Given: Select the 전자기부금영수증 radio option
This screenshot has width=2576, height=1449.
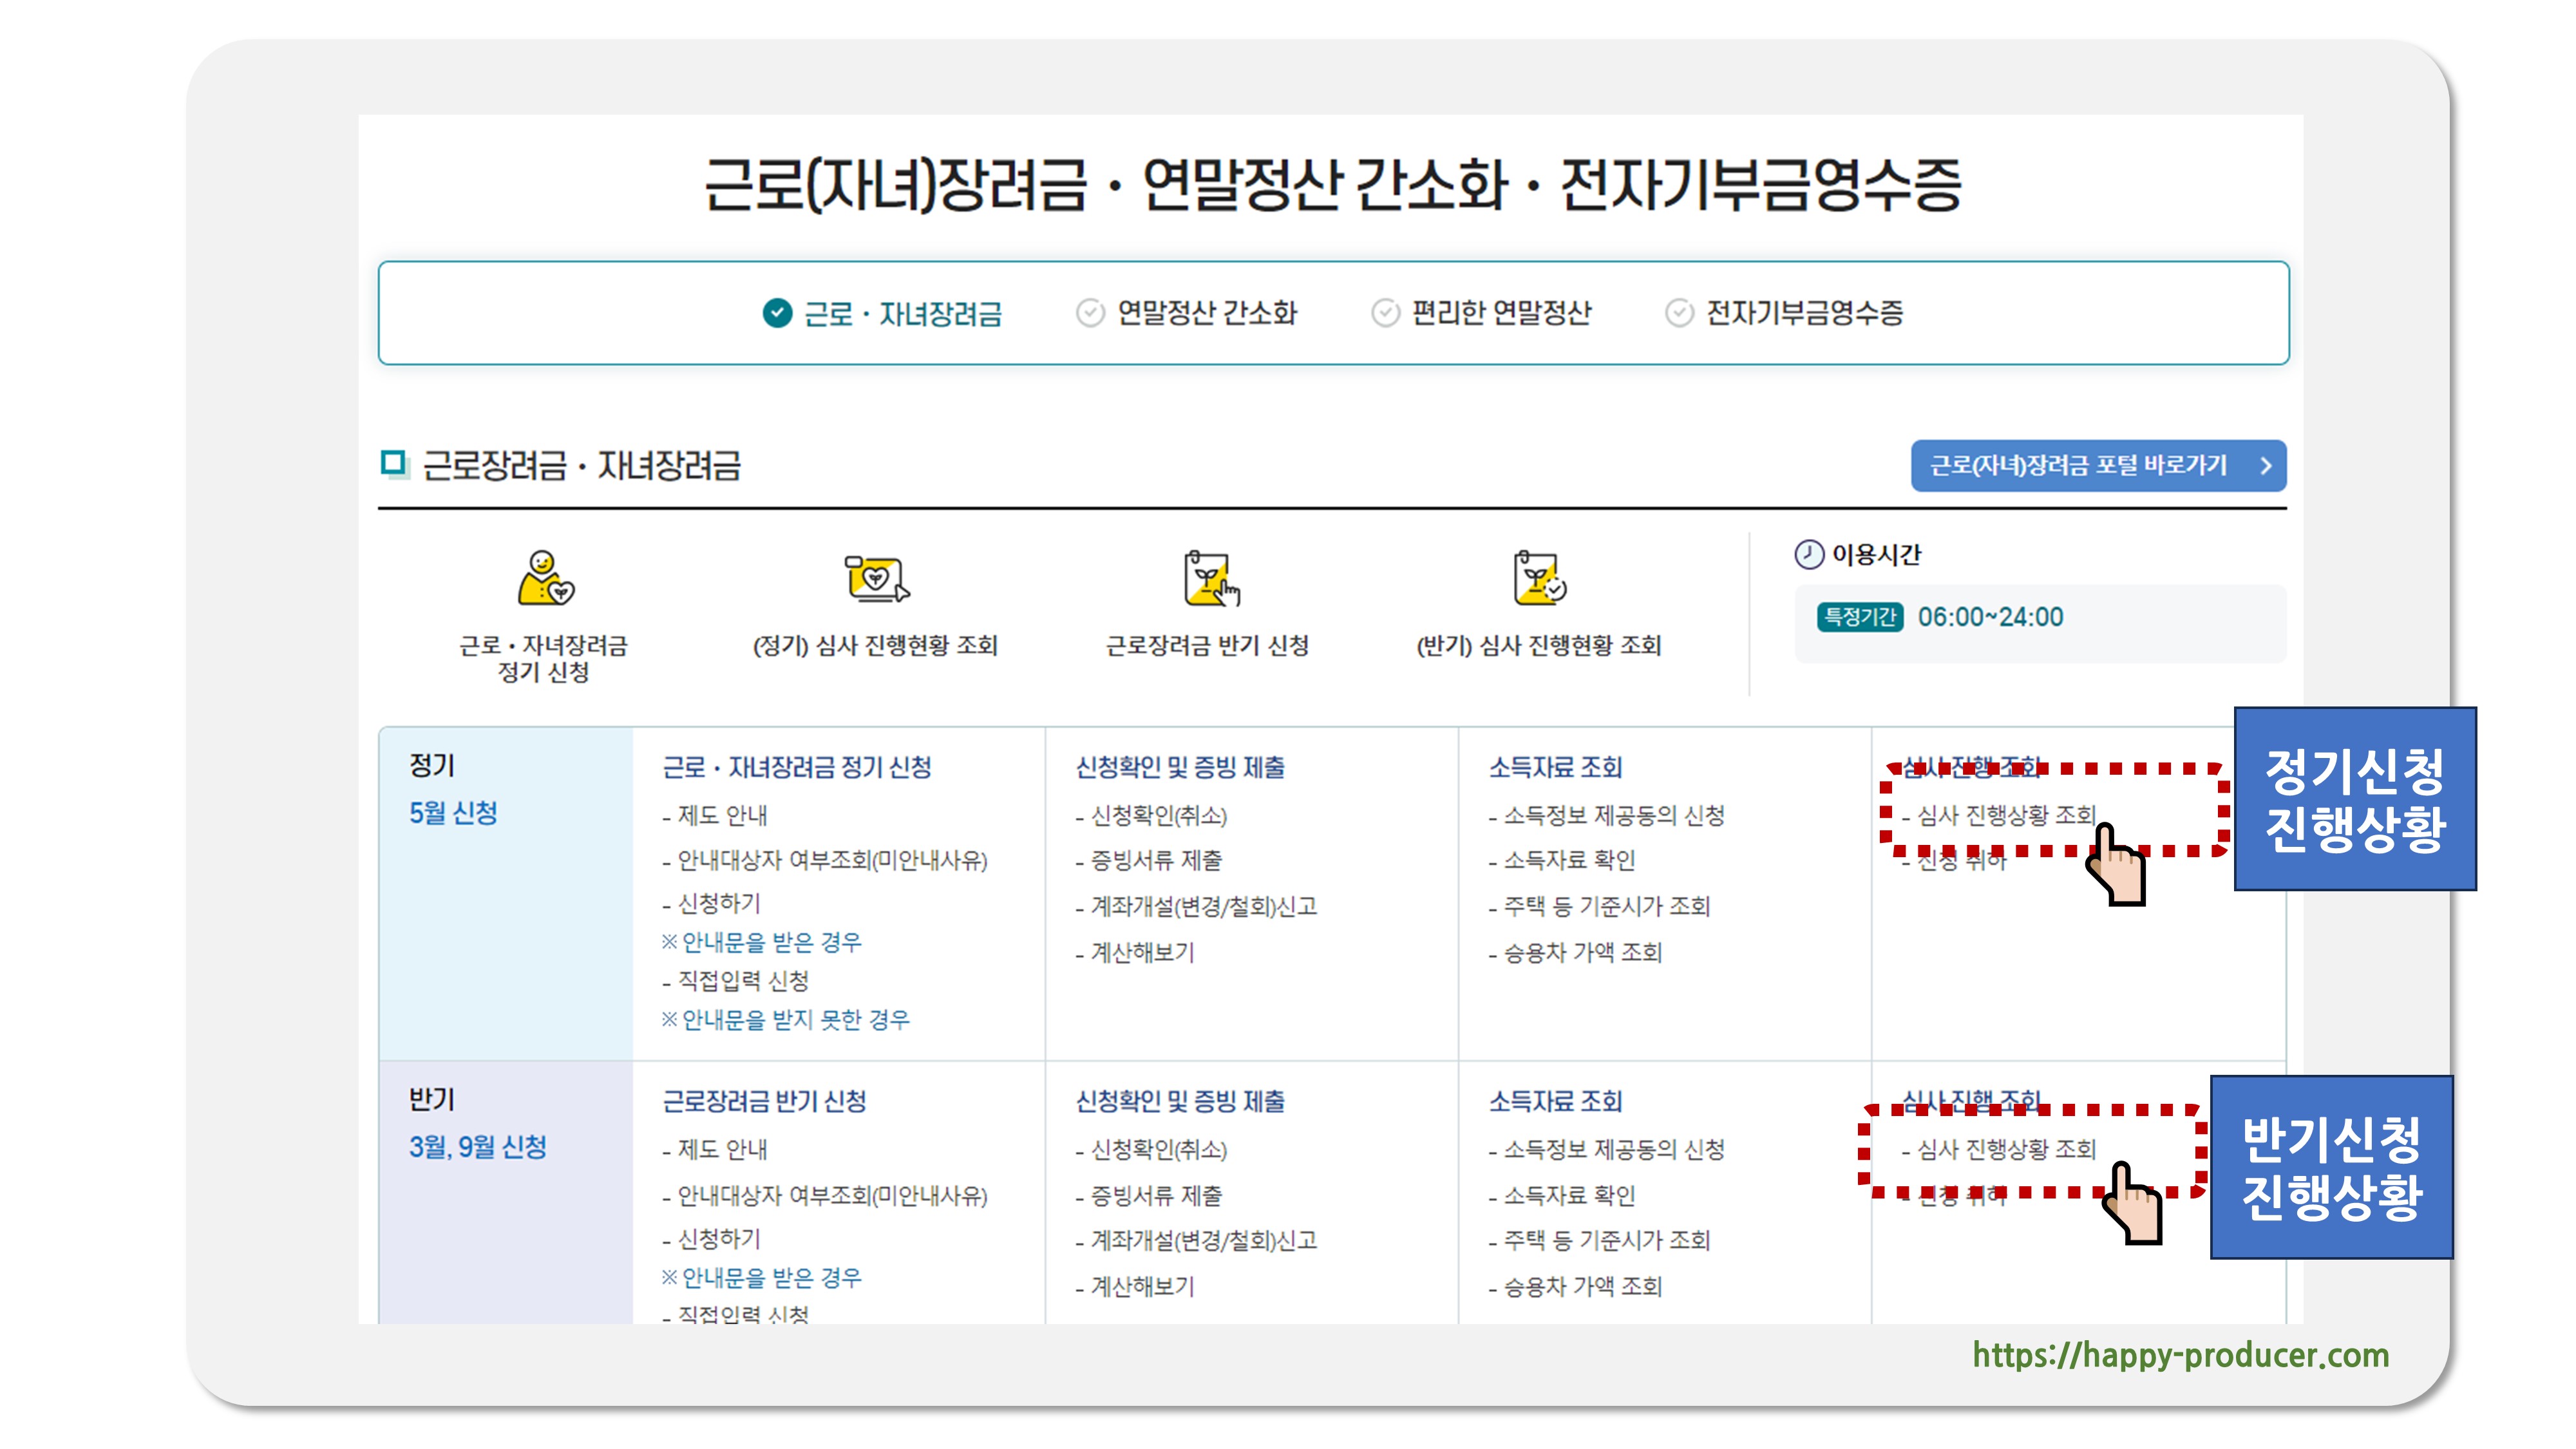Looking at the screenshot, I should pyautogui.click(x=1679, y=314).
